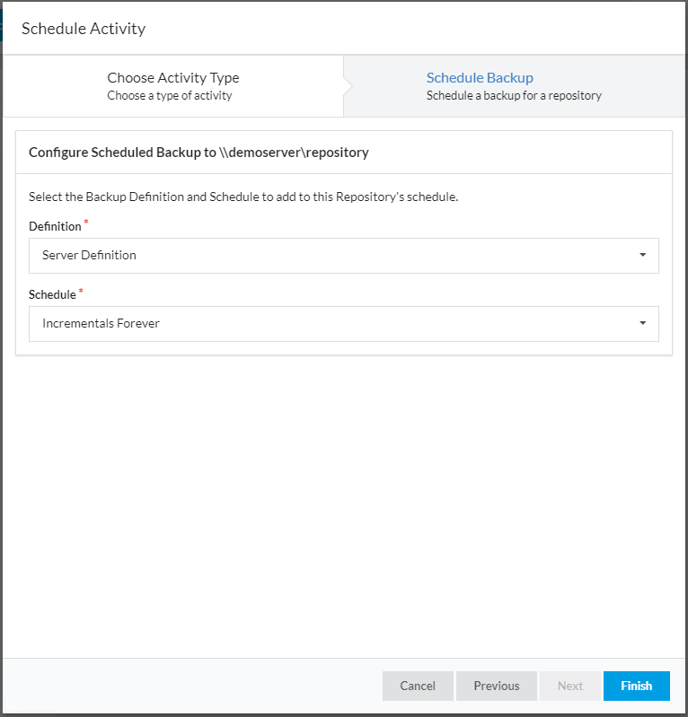Click the wizard step chevron separator

348,86
